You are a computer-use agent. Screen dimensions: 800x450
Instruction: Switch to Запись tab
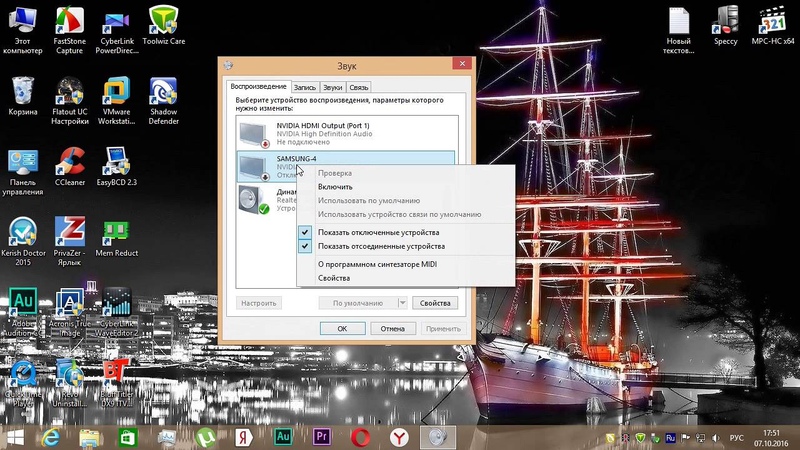pyautogui.click(x=305, y=87)
